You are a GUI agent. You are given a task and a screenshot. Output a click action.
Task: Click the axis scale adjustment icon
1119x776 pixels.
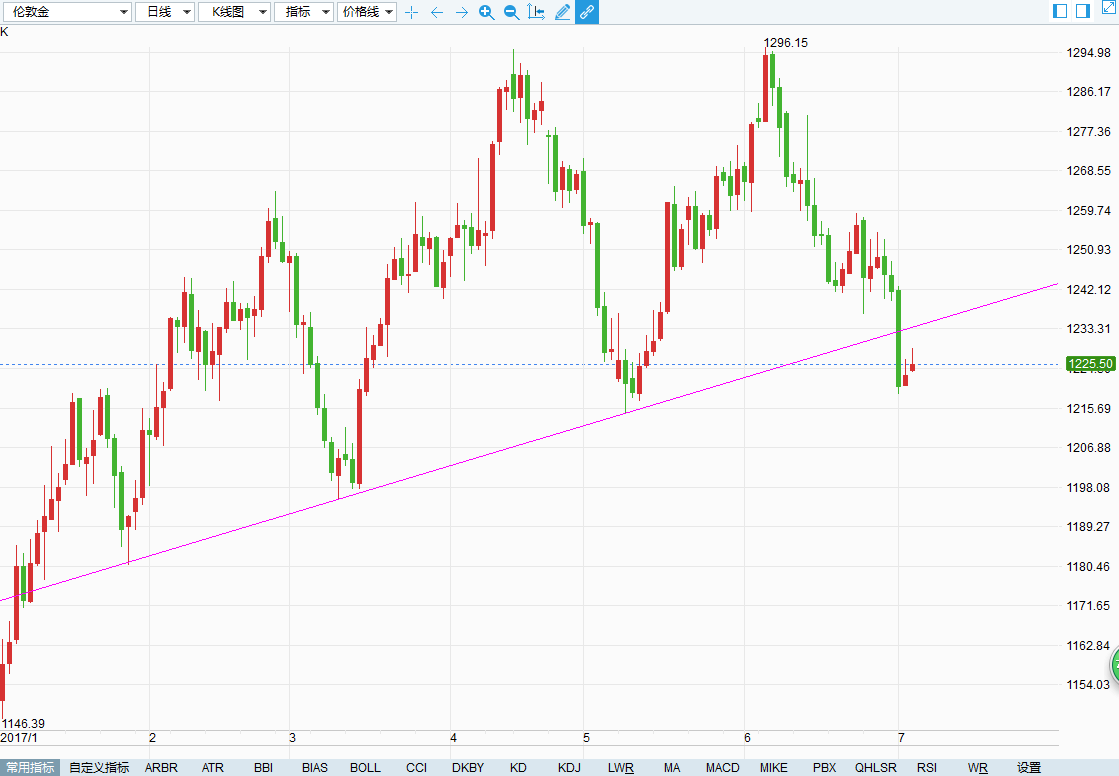coord(536,12)
